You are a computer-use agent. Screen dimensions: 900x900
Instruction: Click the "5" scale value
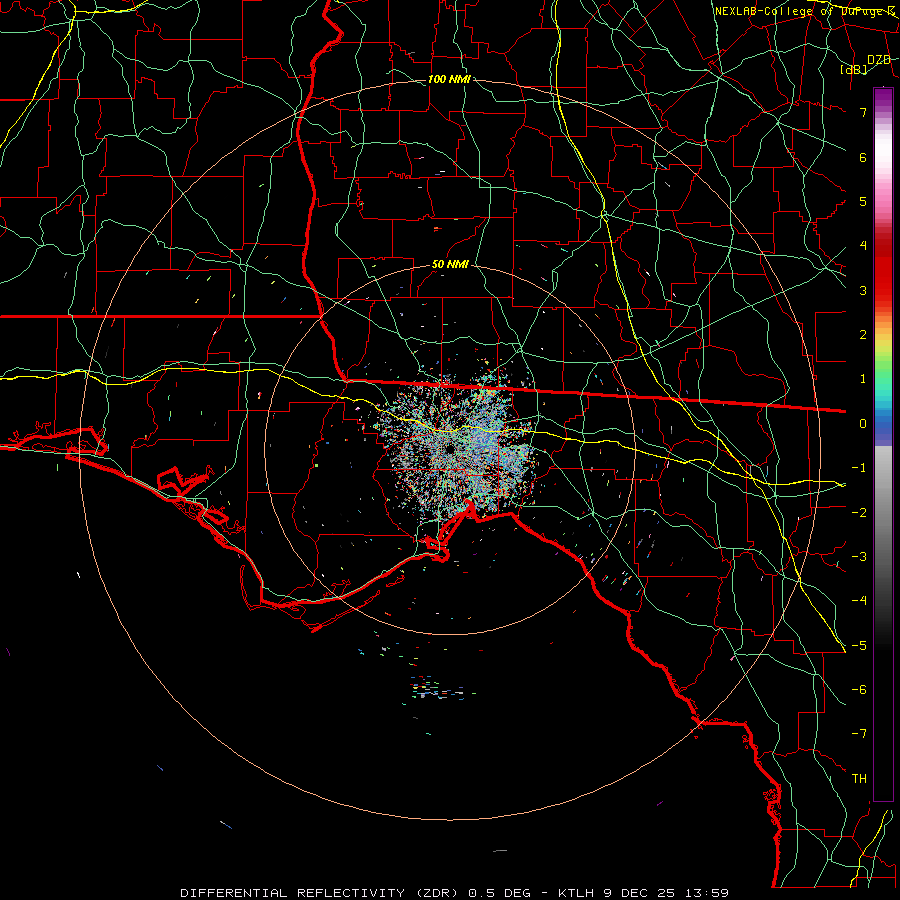point(863,201)
